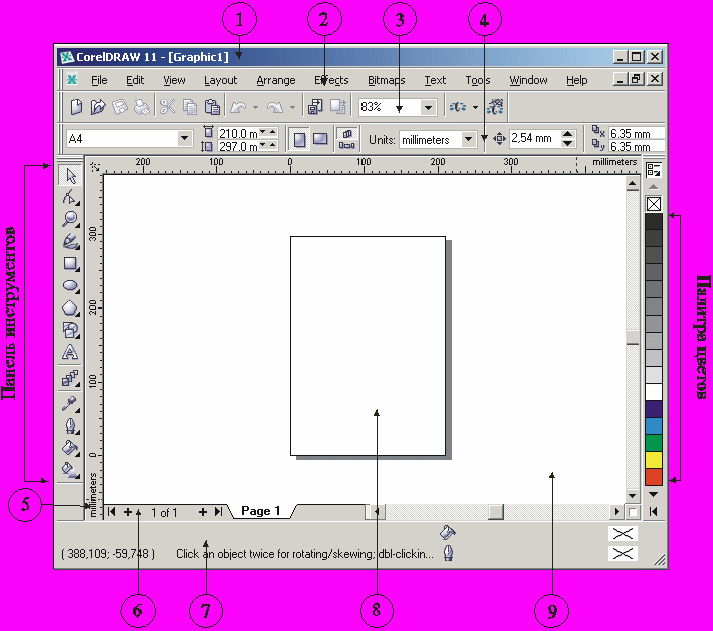The height and width of the screenshot is (631, 713).
Task: Pick the green color swatch
Action: (654, 442)
